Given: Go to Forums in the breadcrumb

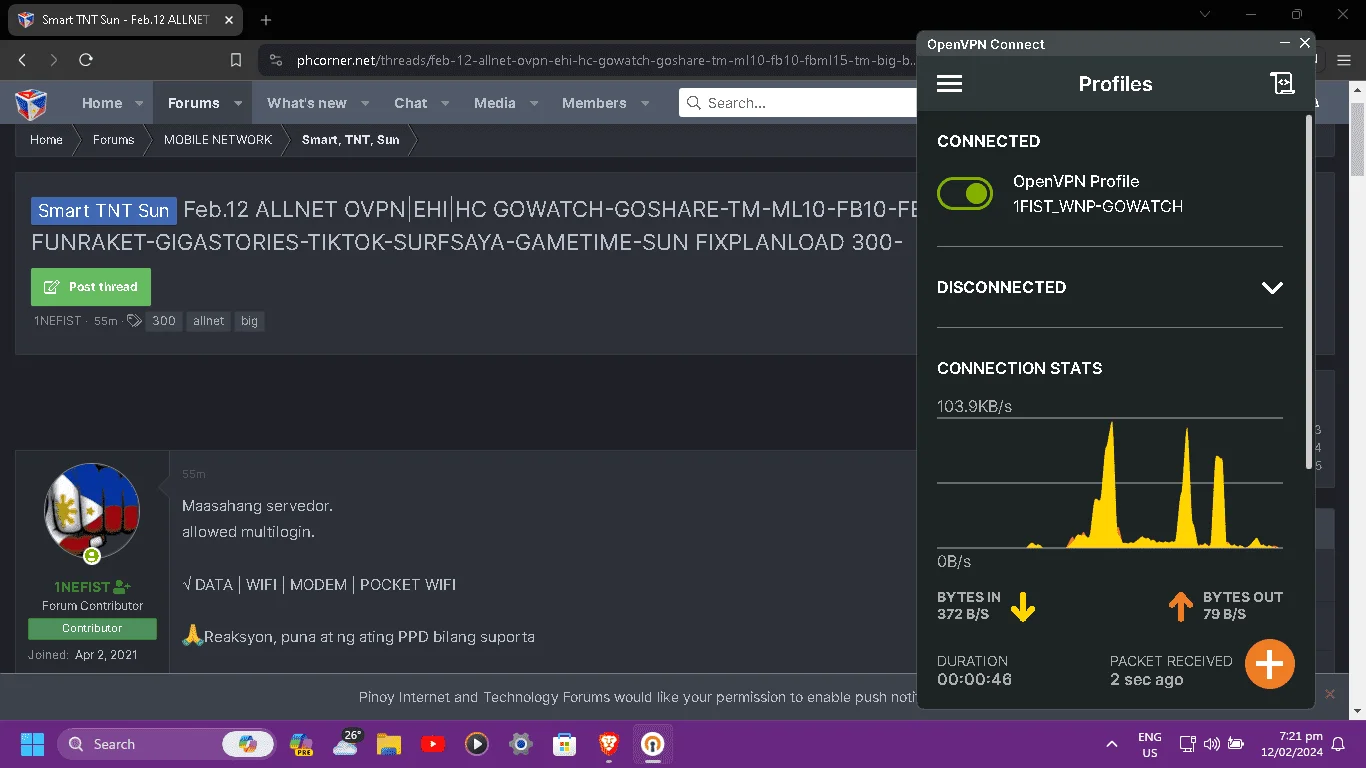Looking at the screenshot, I should point(113,140).
